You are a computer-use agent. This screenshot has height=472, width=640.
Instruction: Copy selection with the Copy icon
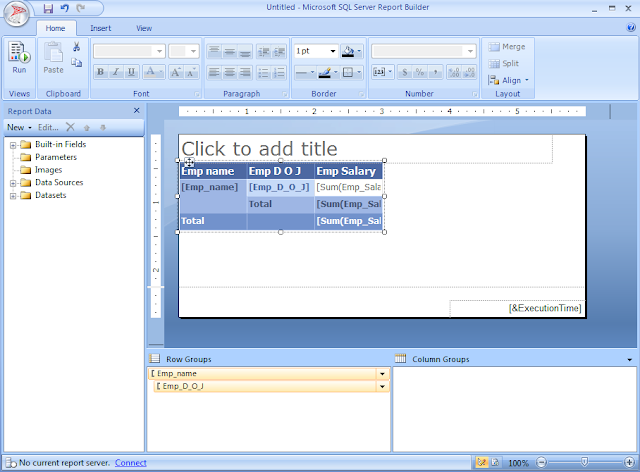[76, 62]
